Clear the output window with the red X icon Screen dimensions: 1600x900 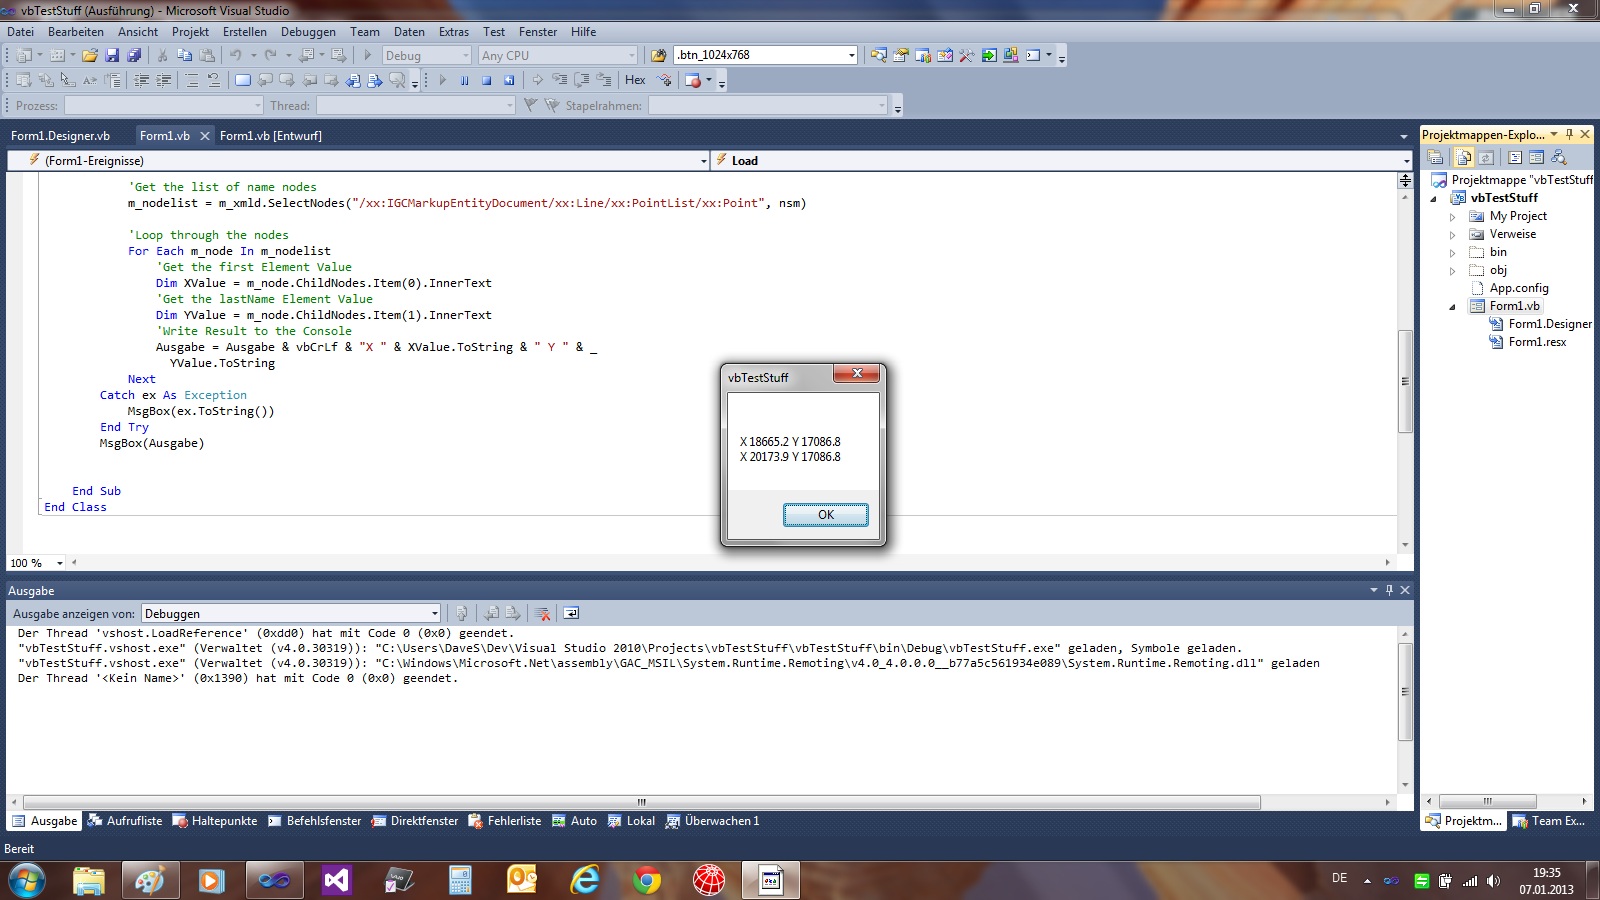[x=542, y=613]
